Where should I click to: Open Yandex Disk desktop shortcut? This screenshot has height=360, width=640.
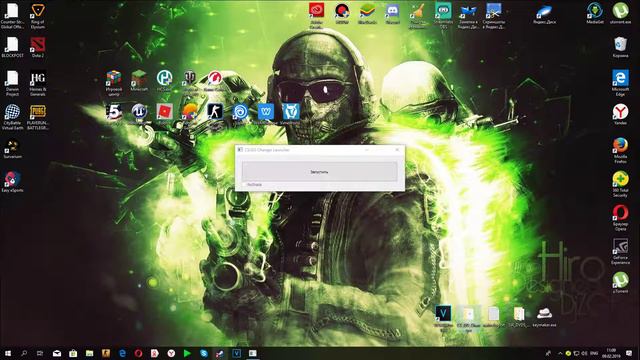point(544,14)
